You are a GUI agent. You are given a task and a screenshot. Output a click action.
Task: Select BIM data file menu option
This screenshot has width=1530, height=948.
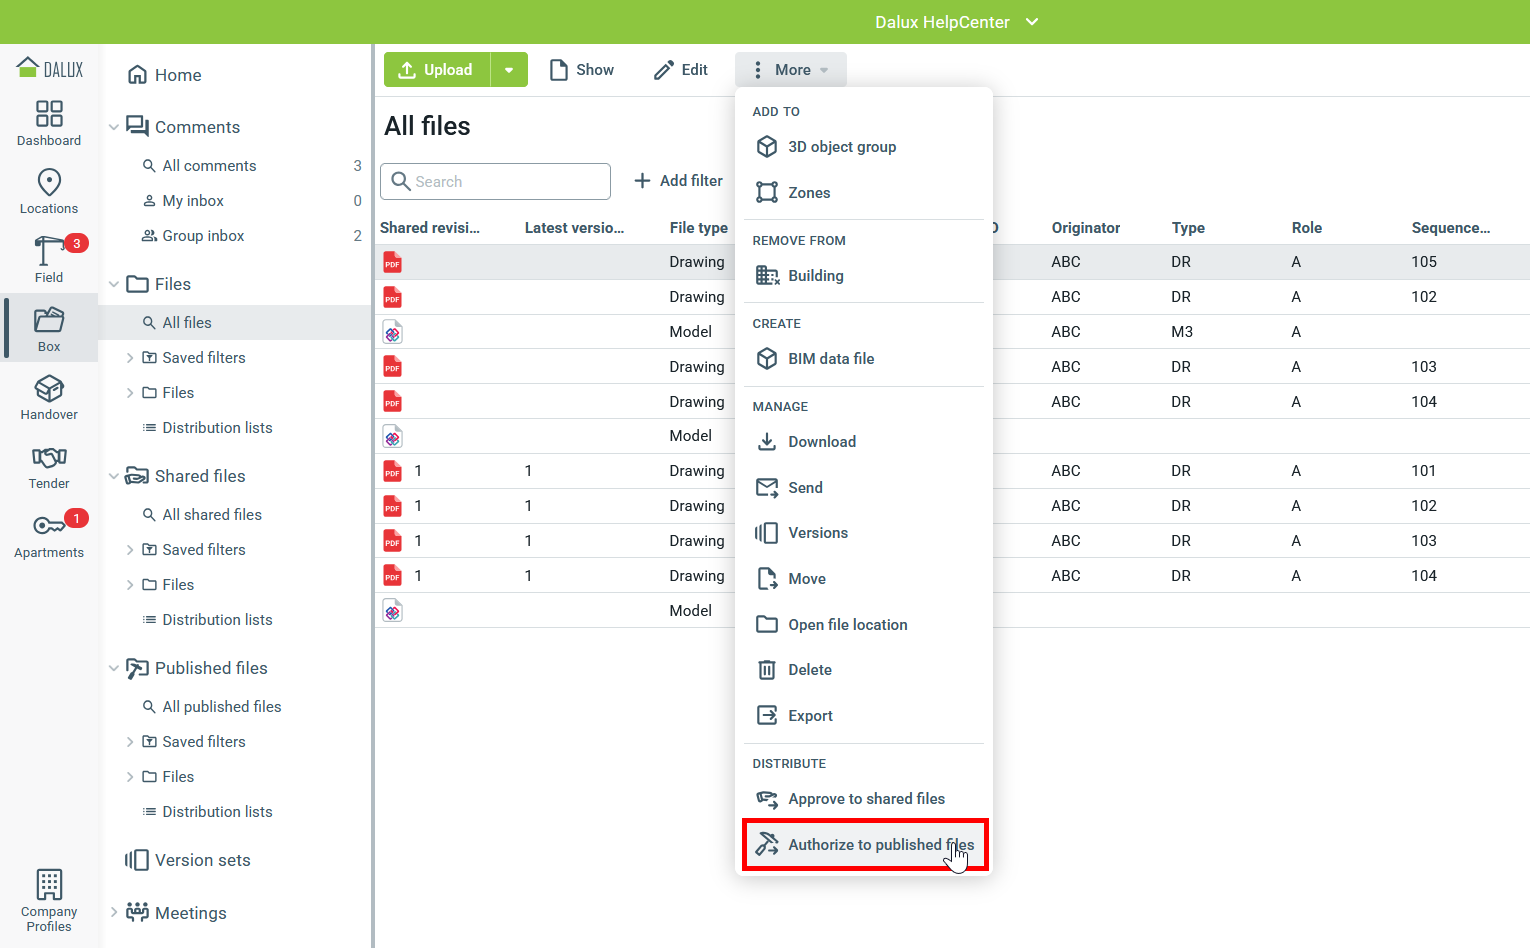coord(830,359)
